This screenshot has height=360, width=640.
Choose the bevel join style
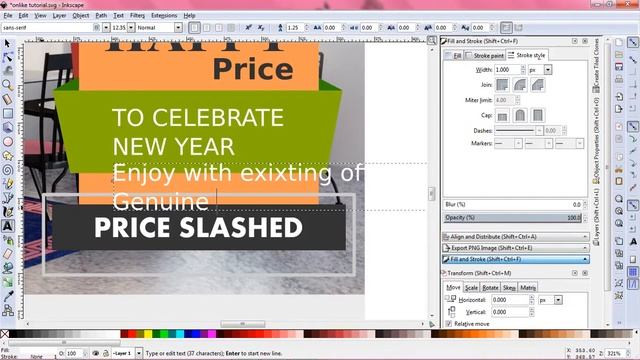[538, 85]
